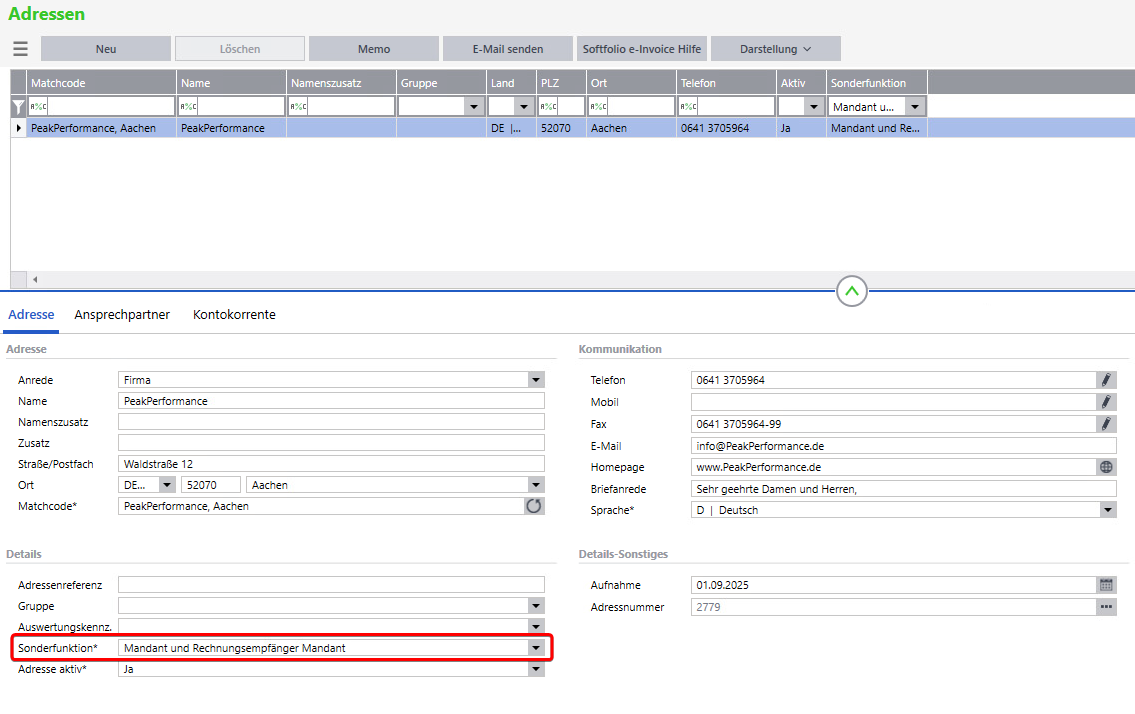Click E-Mail senden button
This screenshot has width=1135, height=714.
(x=507, y=49)
